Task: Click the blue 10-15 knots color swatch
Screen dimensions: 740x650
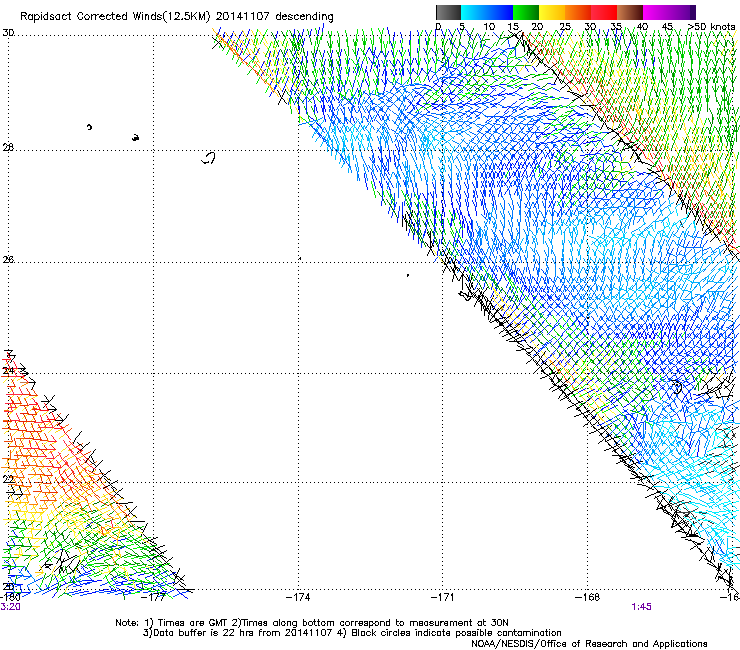Action: pyautogui.click(x=500, y=12)
